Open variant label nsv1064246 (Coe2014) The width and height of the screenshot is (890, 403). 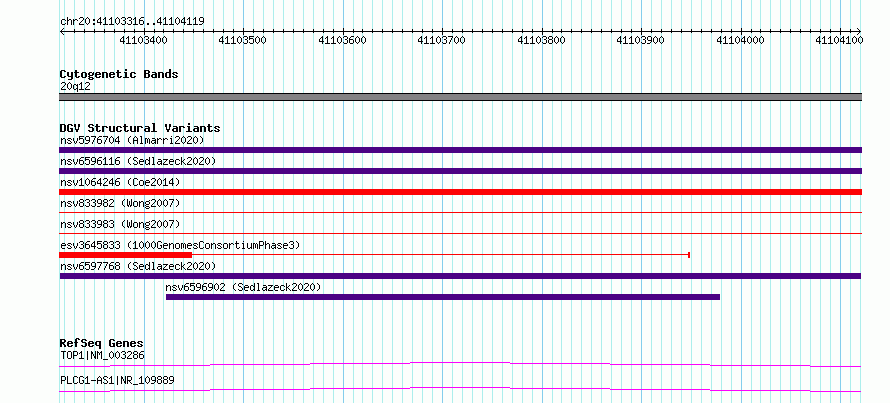[x=120, y=182]
